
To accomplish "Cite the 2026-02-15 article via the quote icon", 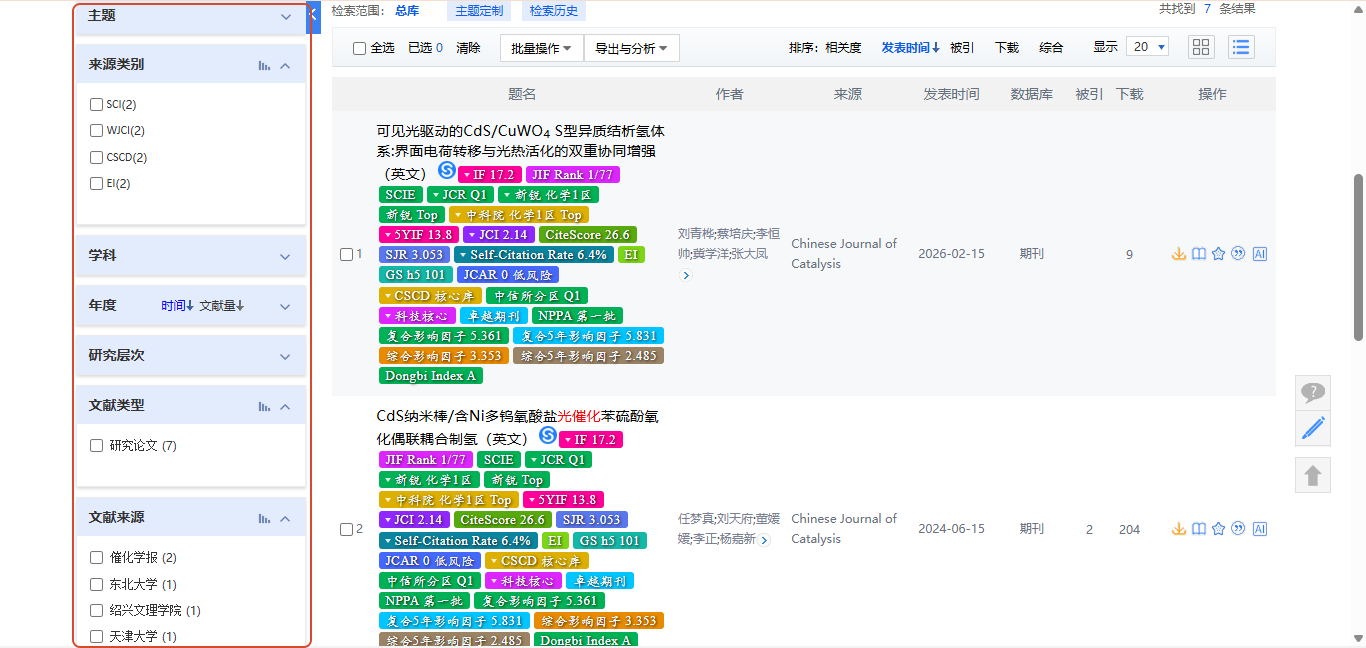I will 1238,254.
